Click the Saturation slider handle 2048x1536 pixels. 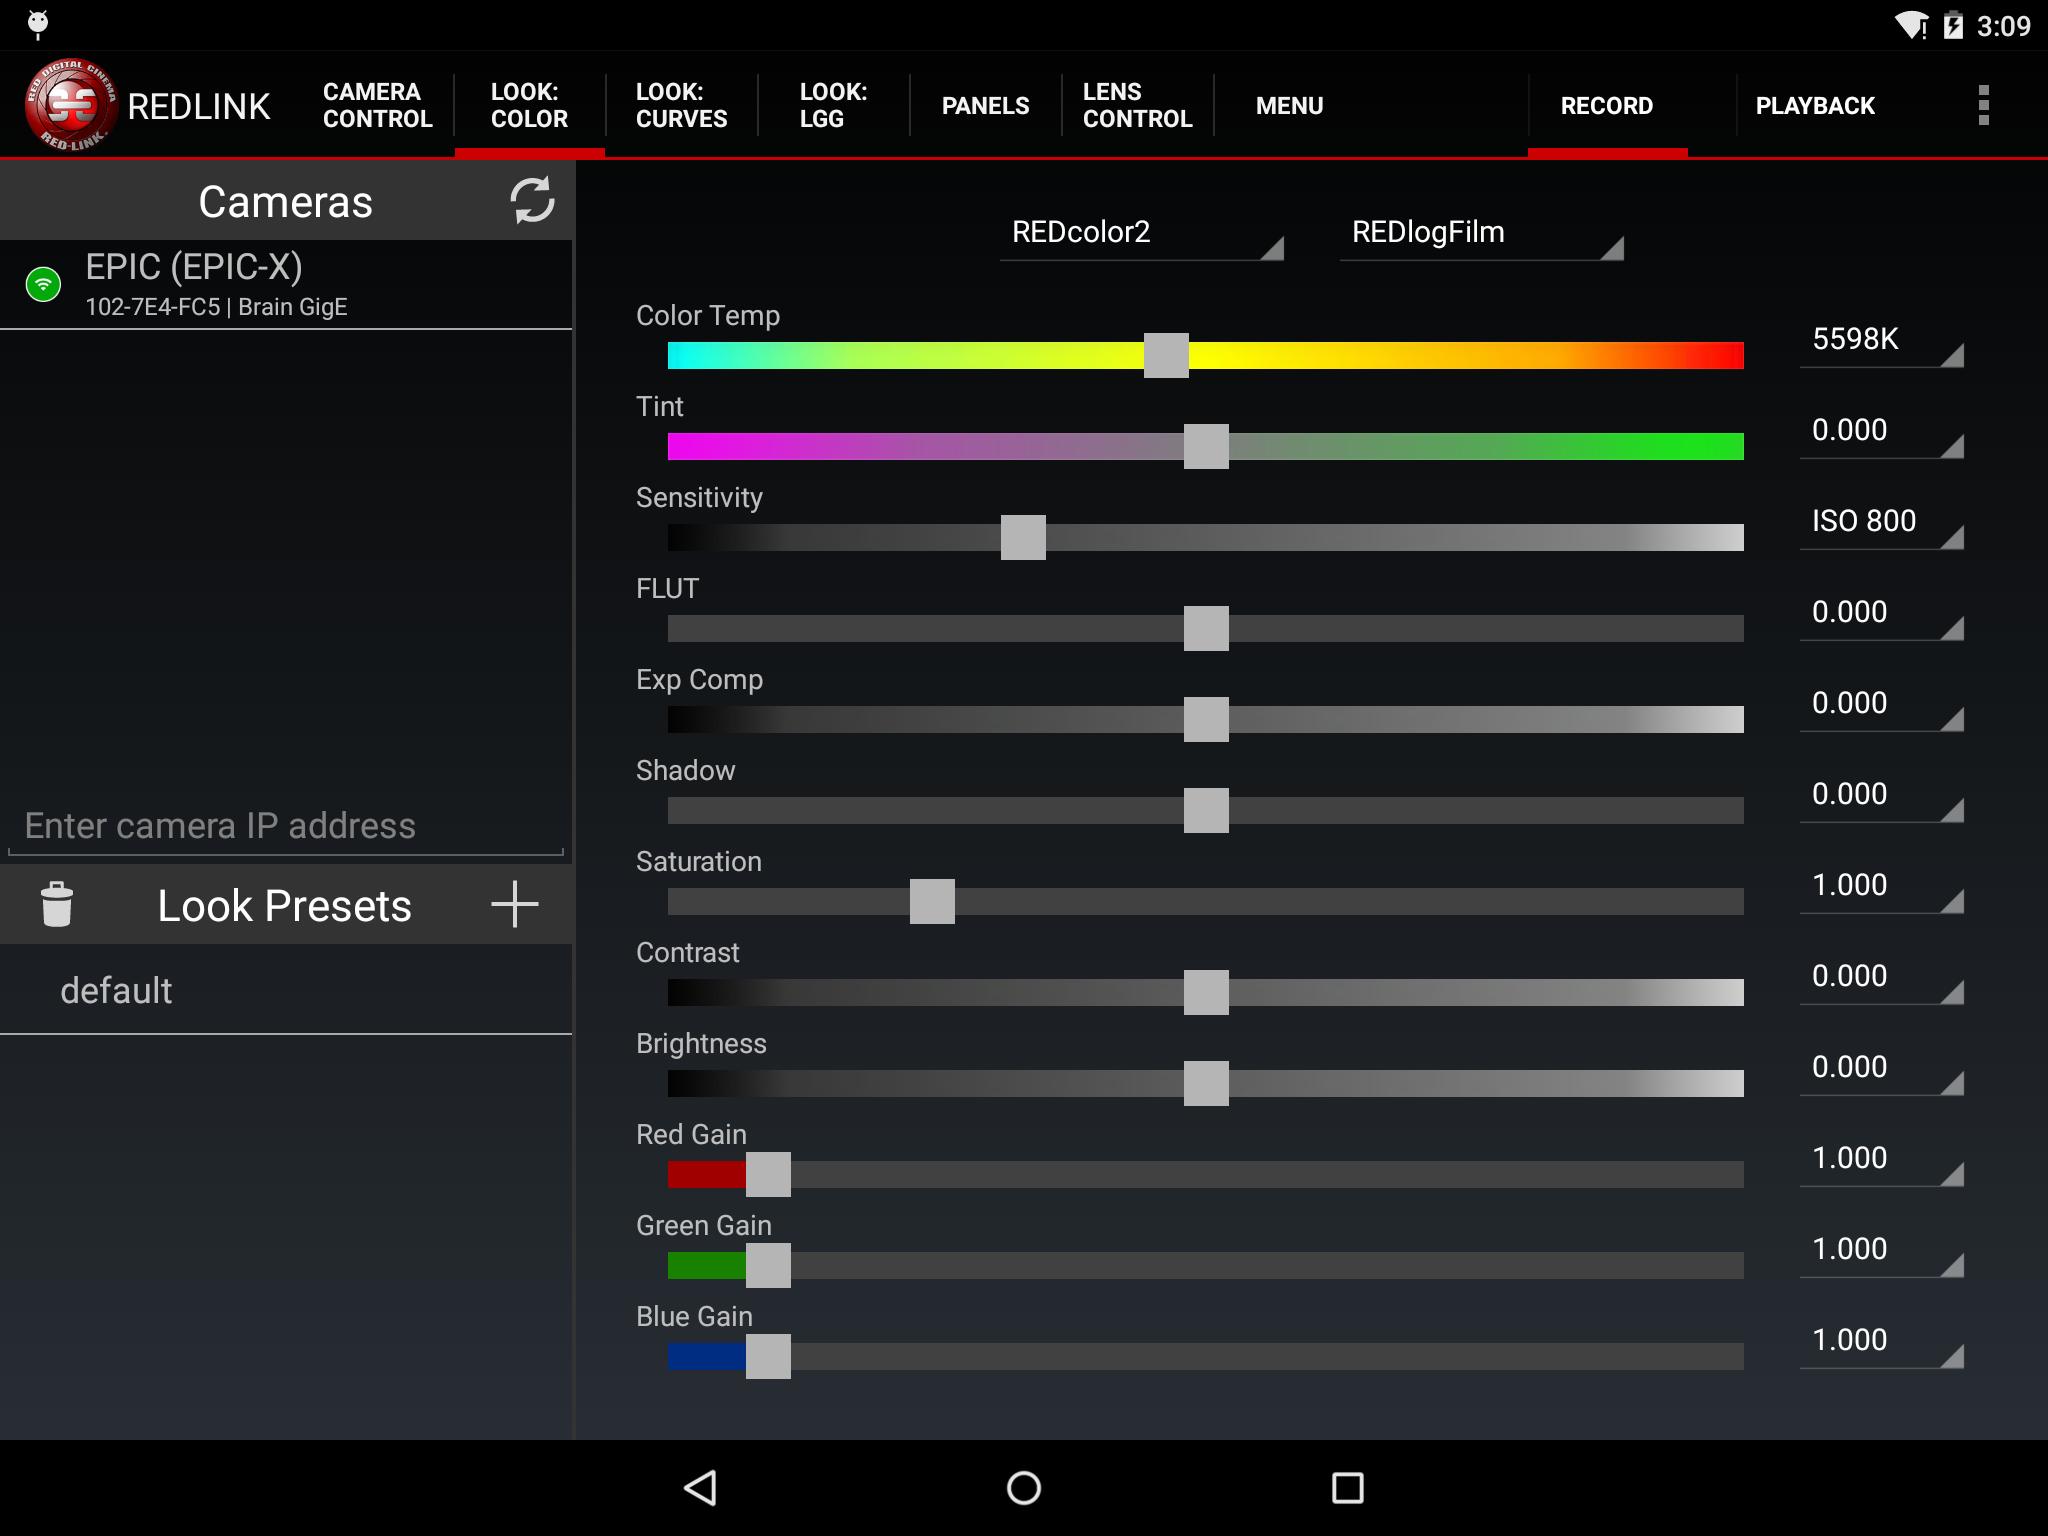(x=932, y=901)
